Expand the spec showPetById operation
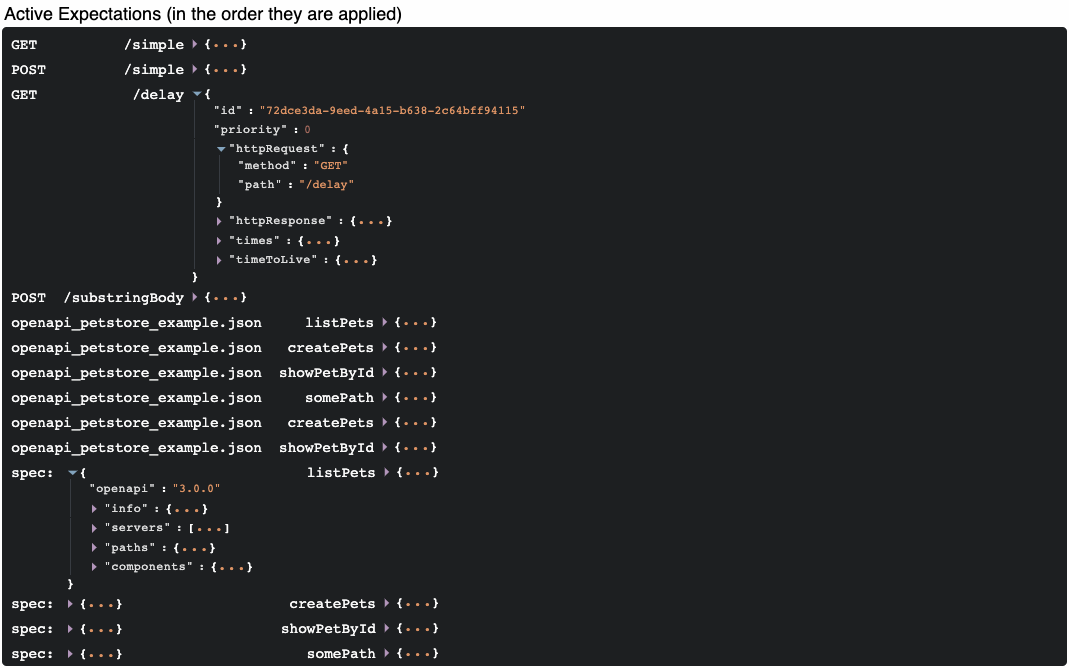Screen dimensions: 1070x668 coord(387,629)
